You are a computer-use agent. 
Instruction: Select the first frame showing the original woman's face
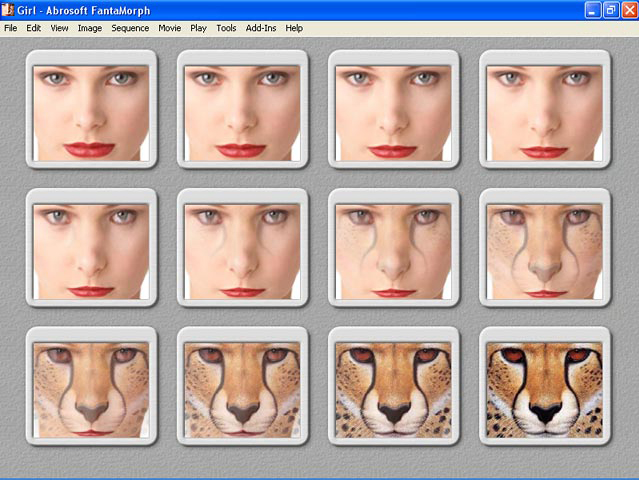(91, 110)
